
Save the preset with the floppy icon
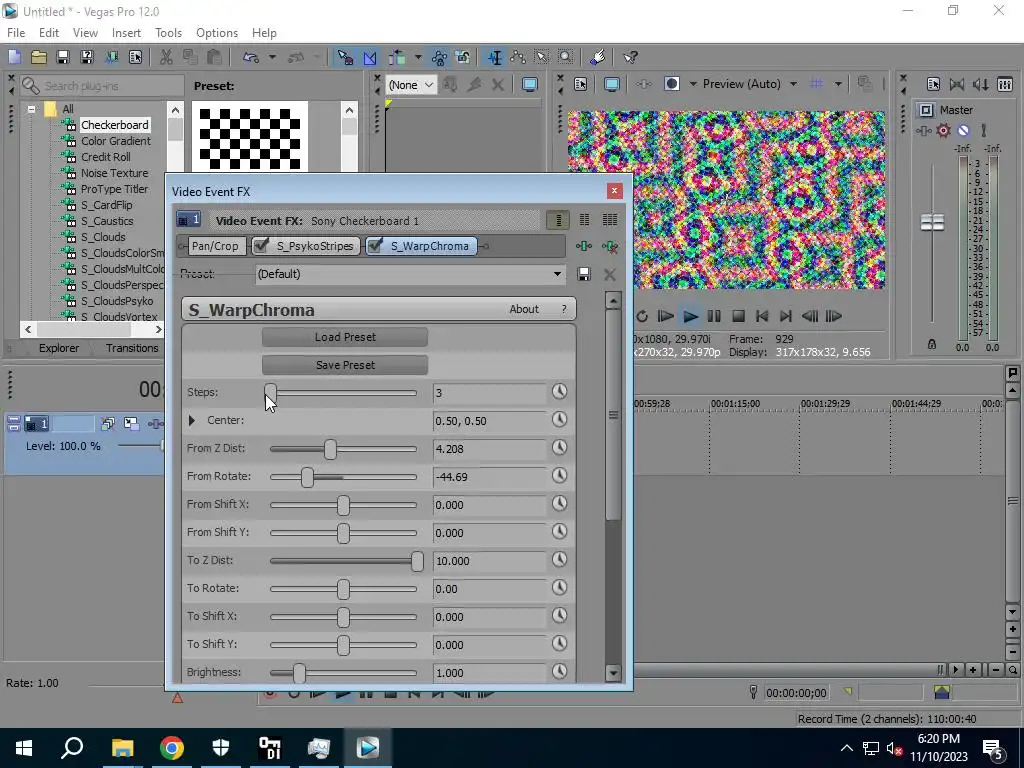[584, 274]
